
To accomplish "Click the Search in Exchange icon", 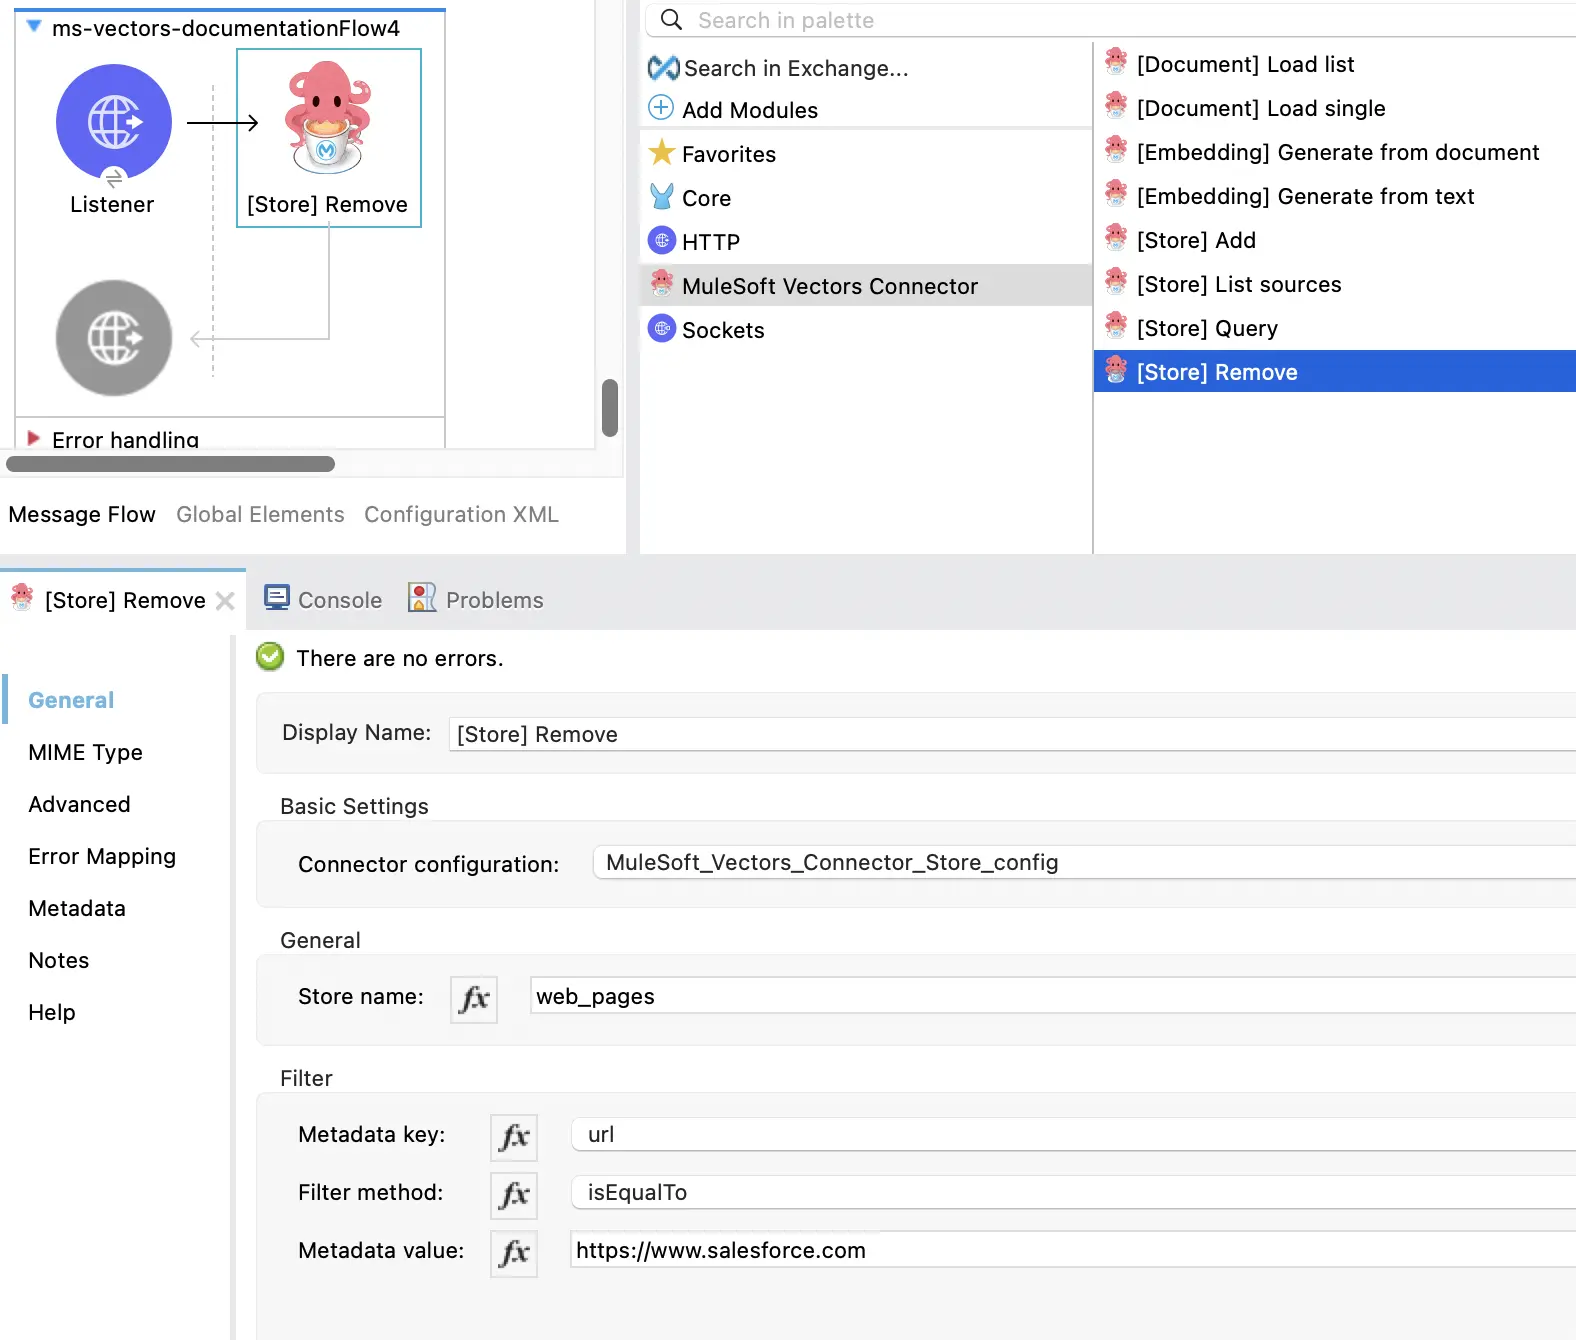I will 663,68.
